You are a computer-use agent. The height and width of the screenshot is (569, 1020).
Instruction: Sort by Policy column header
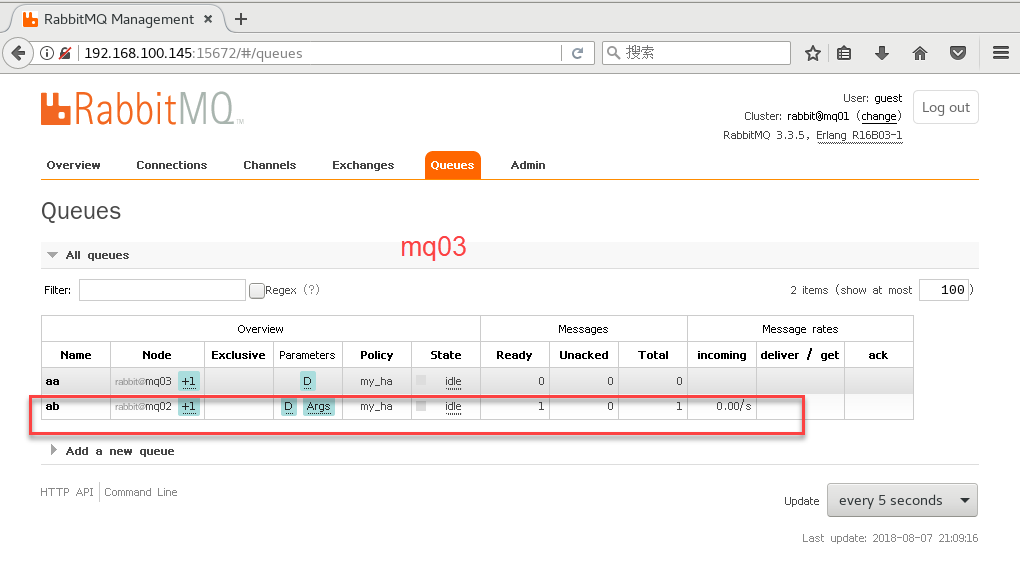click(377, 355)
